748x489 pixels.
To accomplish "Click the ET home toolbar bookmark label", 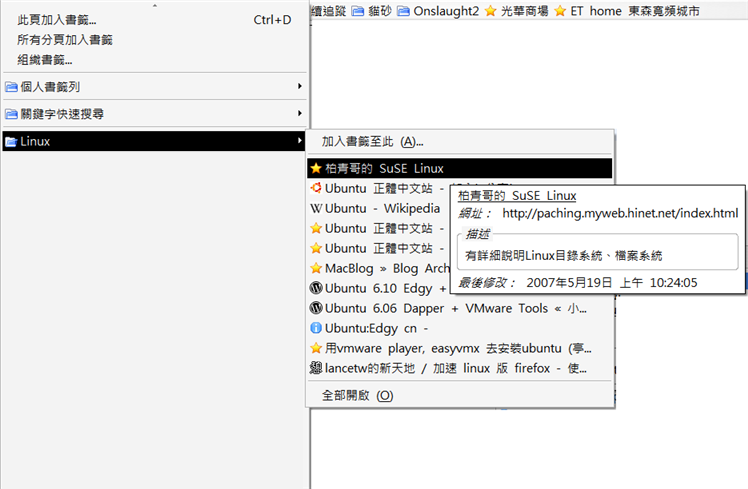I will point(596,11).
